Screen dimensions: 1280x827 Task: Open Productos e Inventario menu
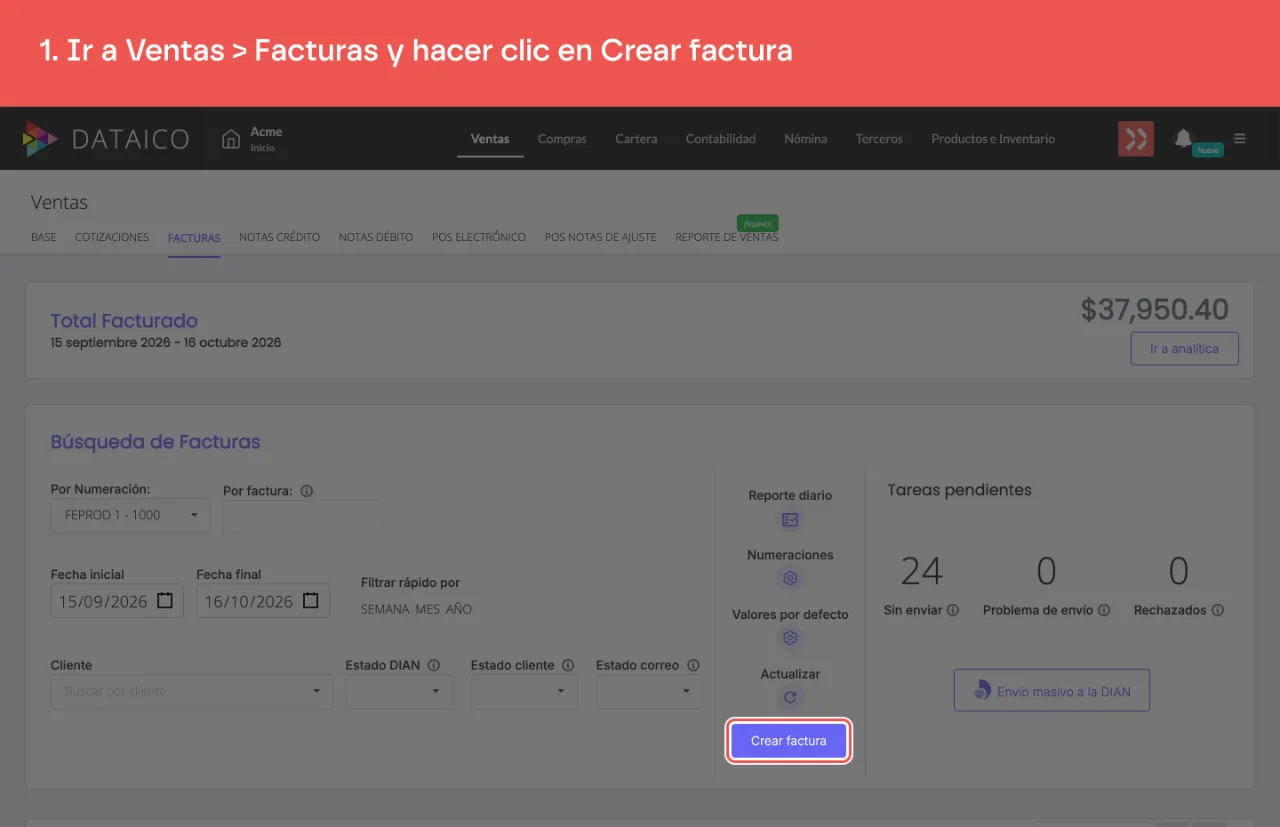click(x=993, y=139)
